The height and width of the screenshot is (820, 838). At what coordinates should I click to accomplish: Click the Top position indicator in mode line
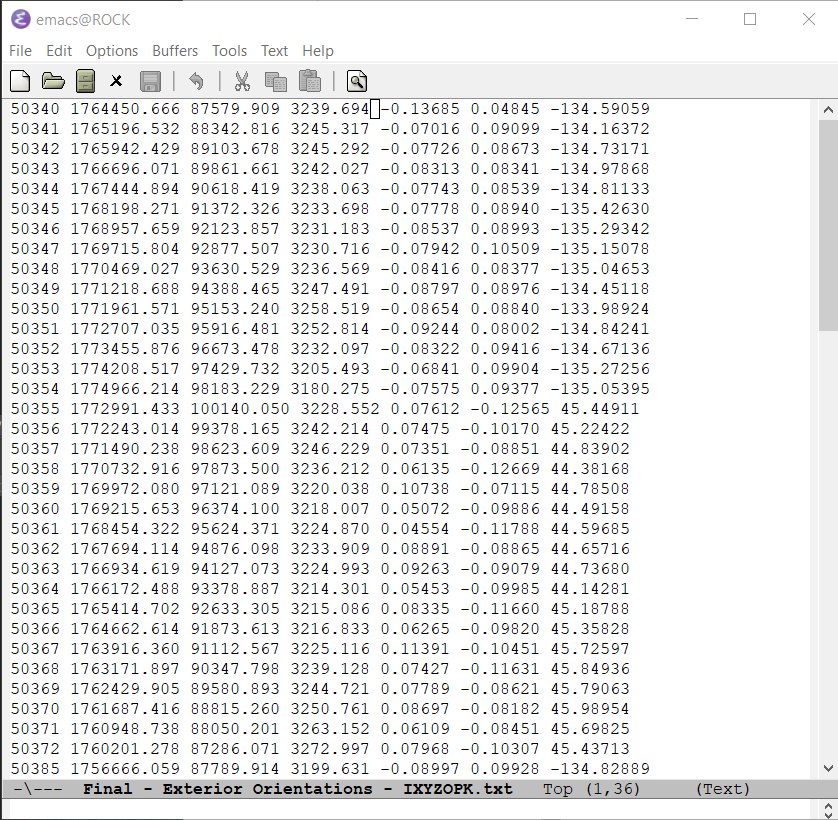(557, 788)
